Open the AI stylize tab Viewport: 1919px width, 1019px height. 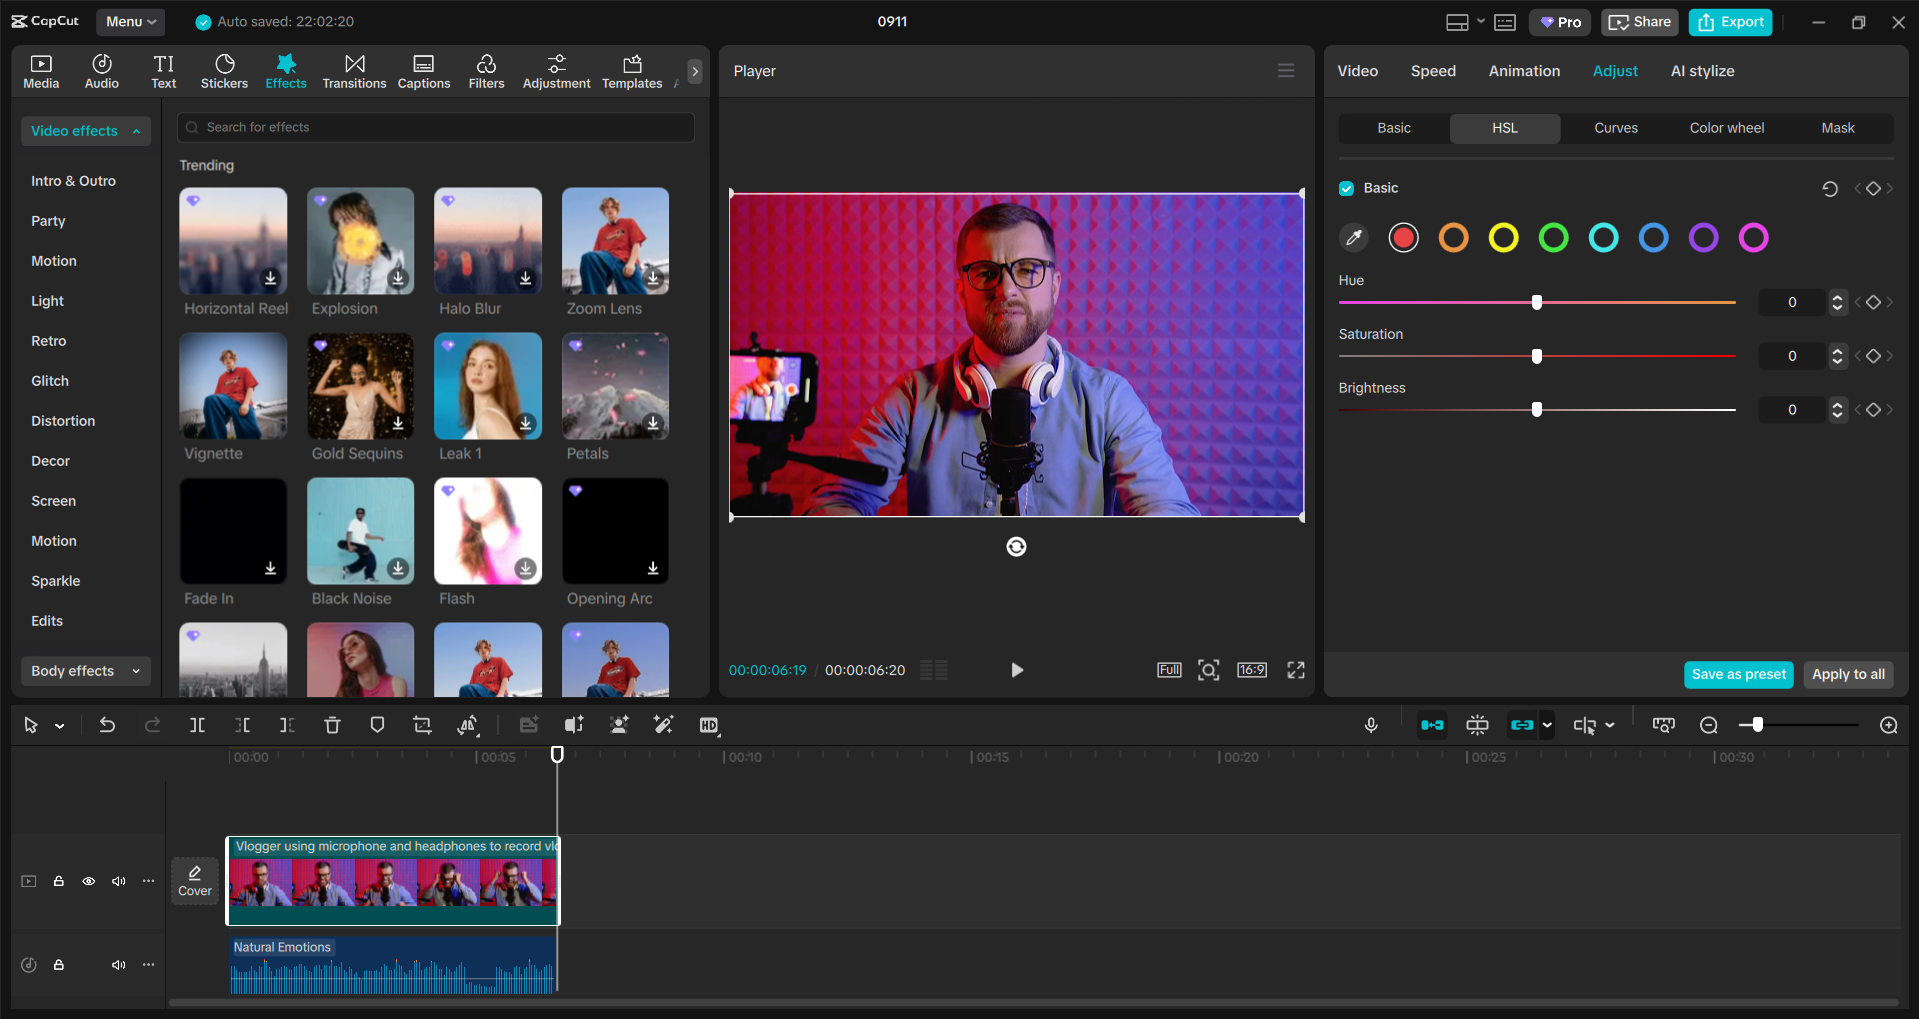(1702, 70)
